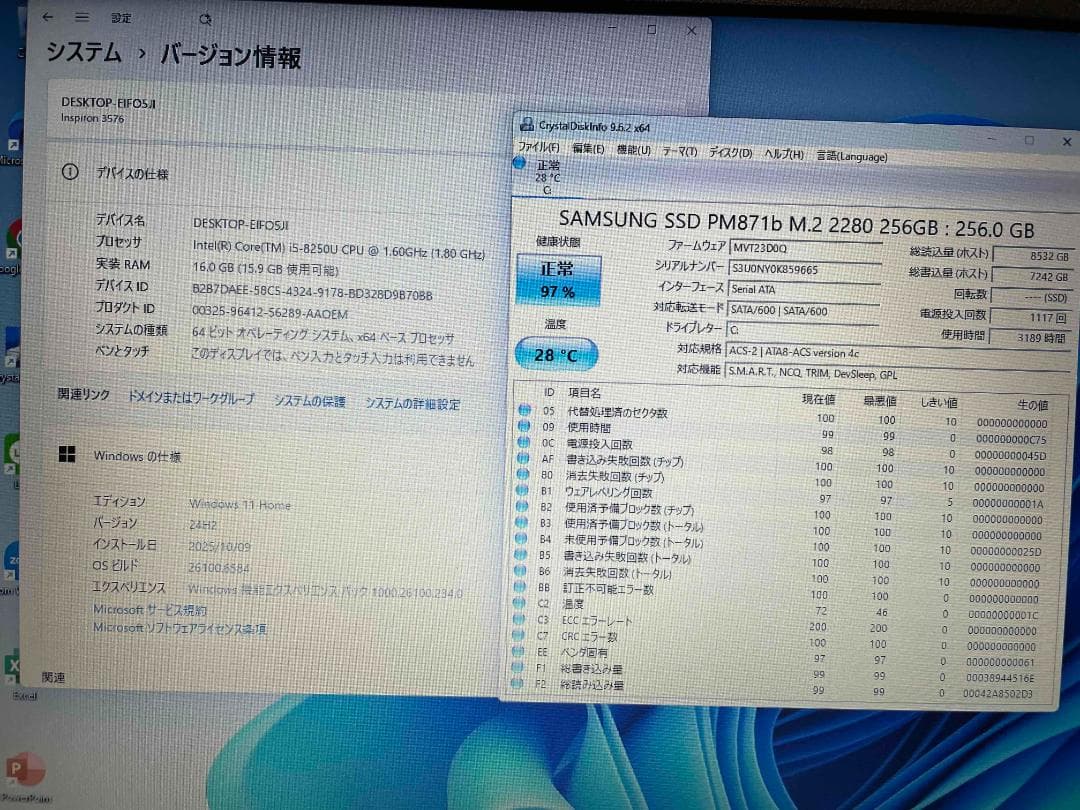This screenshot has height=810, width=1080.
Task: Open the ディスク(D) menu
Action: [730, 152]
